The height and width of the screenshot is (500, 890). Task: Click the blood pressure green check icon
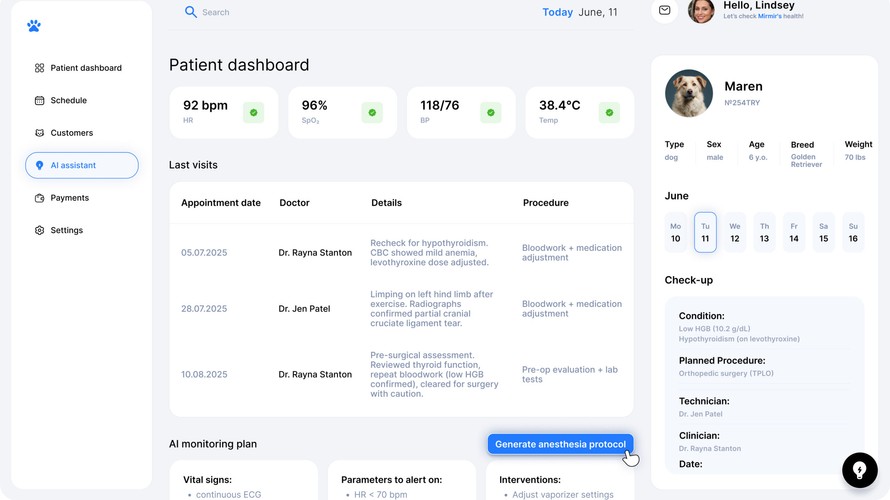coord(491,113)
